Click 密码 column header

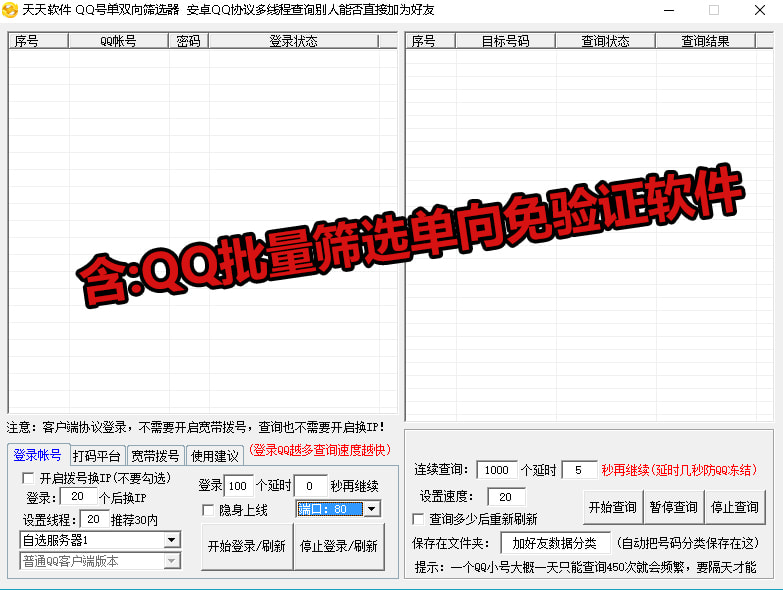pyautogui.click(x=188, y=41)
